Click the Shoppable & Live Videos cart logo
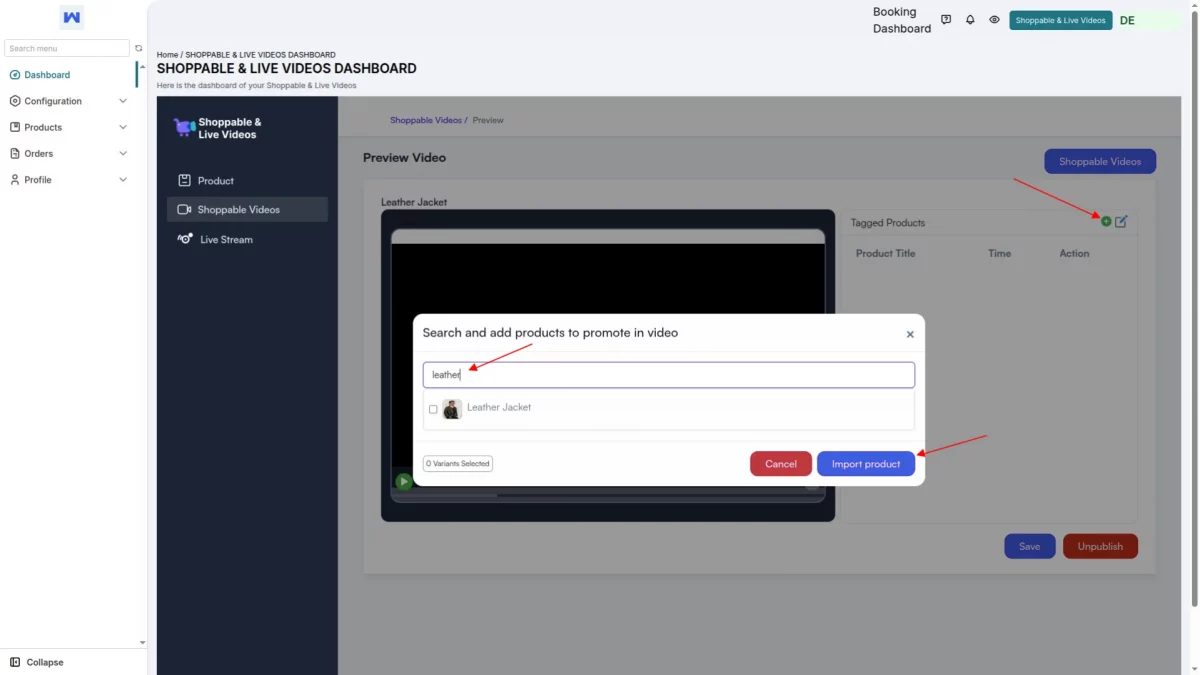This screenshot has height=675, width=1200. coord(184,127)
